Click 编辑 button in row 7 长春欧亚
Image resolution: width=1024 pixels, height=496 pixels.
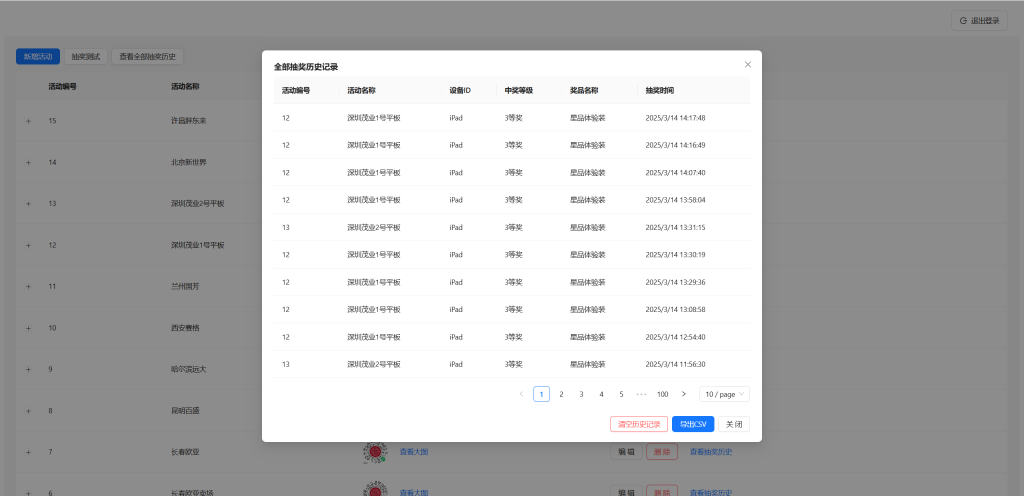tap(626, 452)
